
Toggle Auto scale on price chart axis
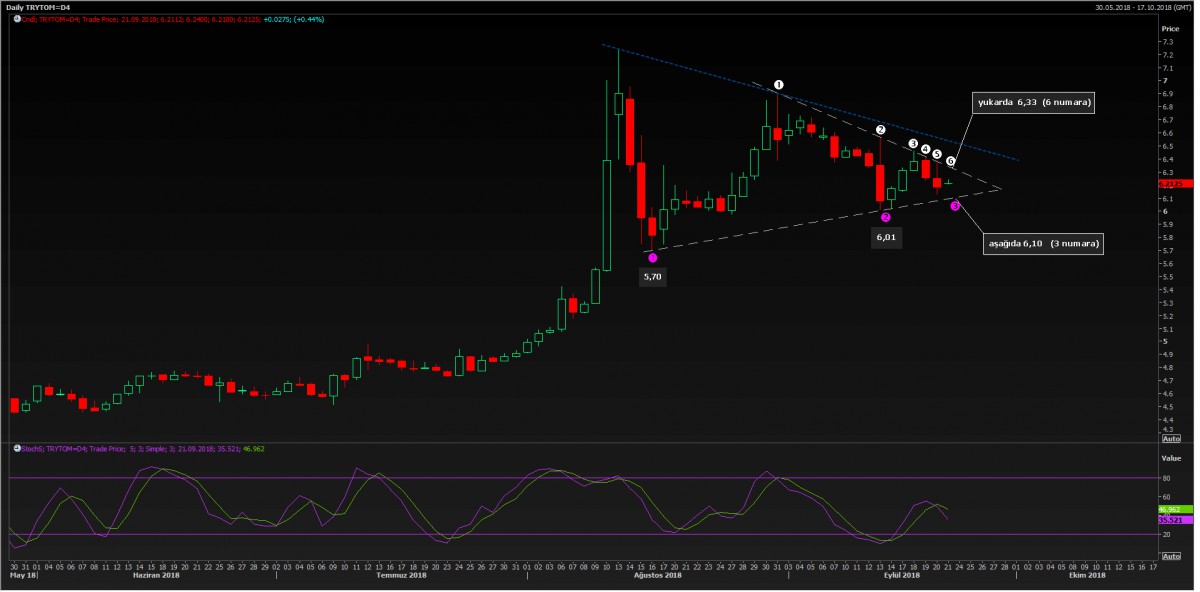1170,438
